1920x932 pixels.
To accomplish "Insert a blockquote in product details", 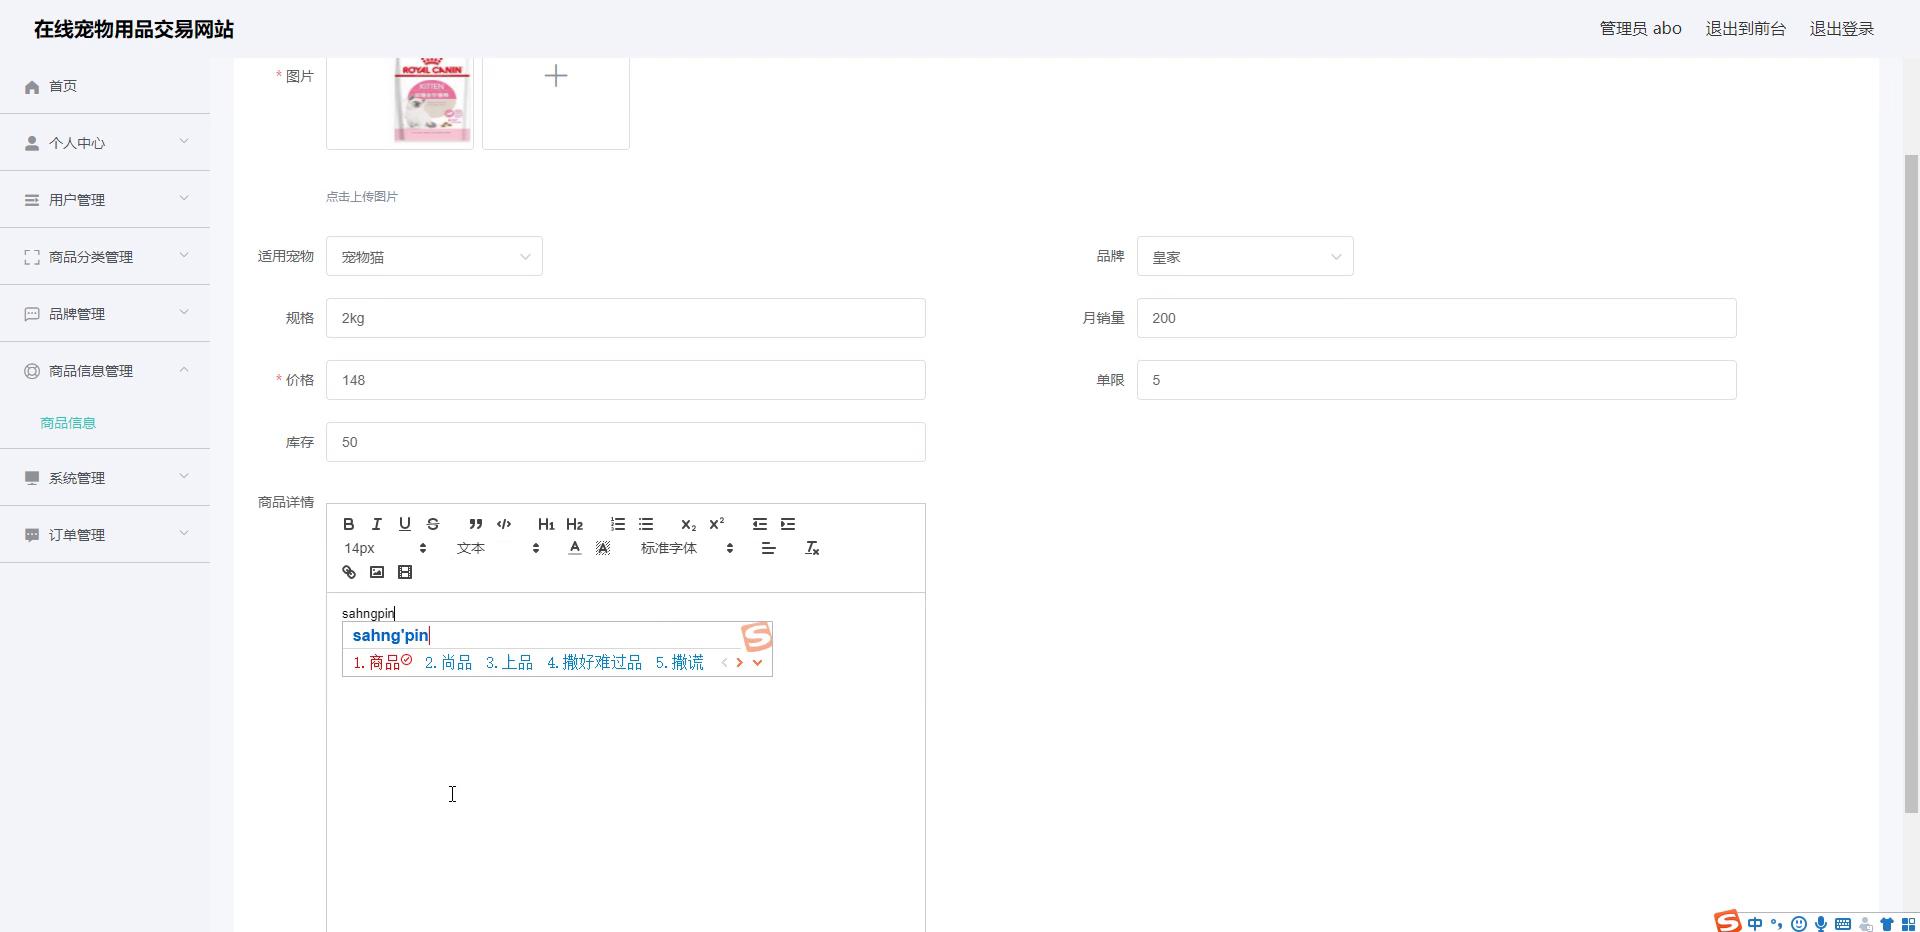I will tap(476, 524).
